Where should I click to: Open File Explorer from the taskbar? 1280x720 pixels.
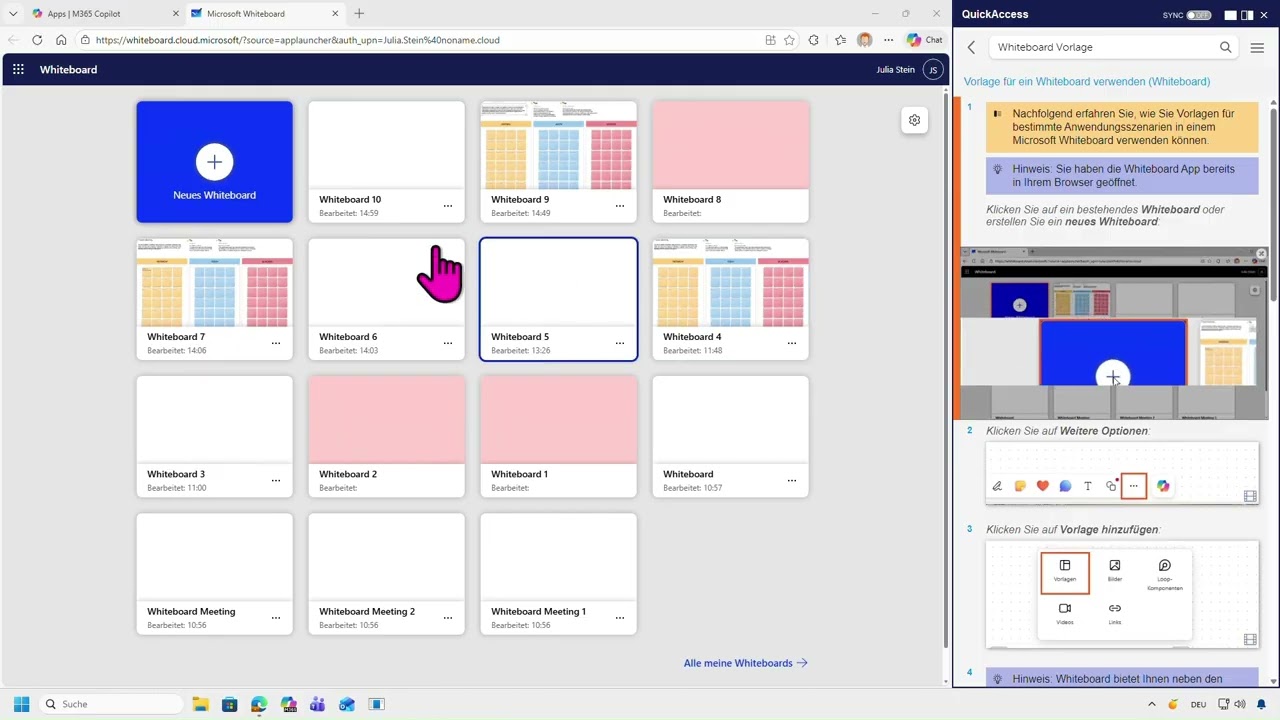200,704
